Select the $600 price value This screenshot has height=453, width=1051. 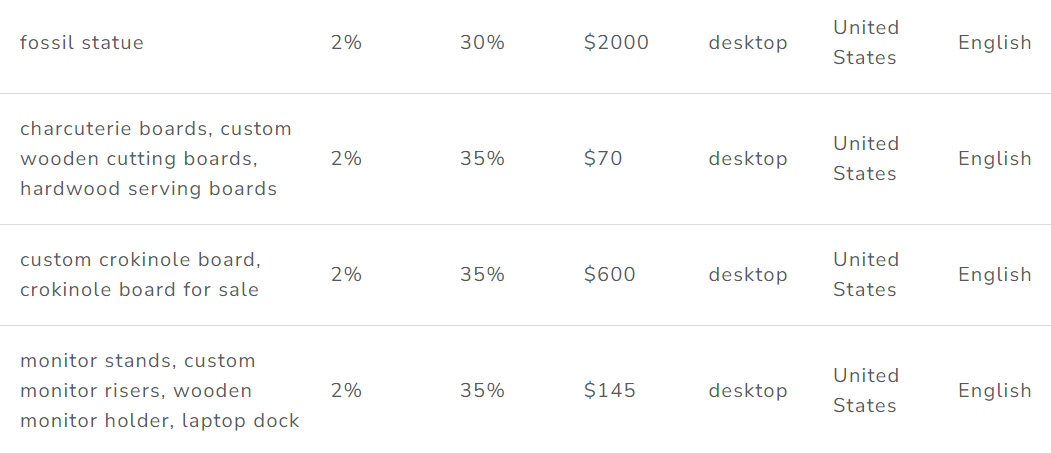609,275
